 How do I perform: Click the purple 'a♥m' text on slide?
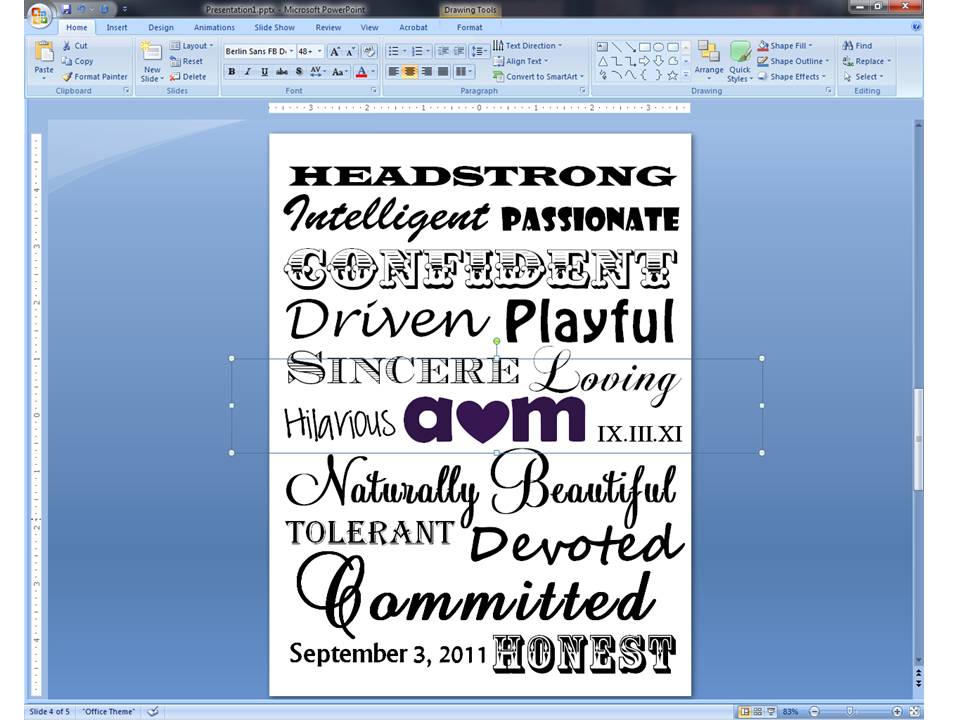tap(494, 420)
